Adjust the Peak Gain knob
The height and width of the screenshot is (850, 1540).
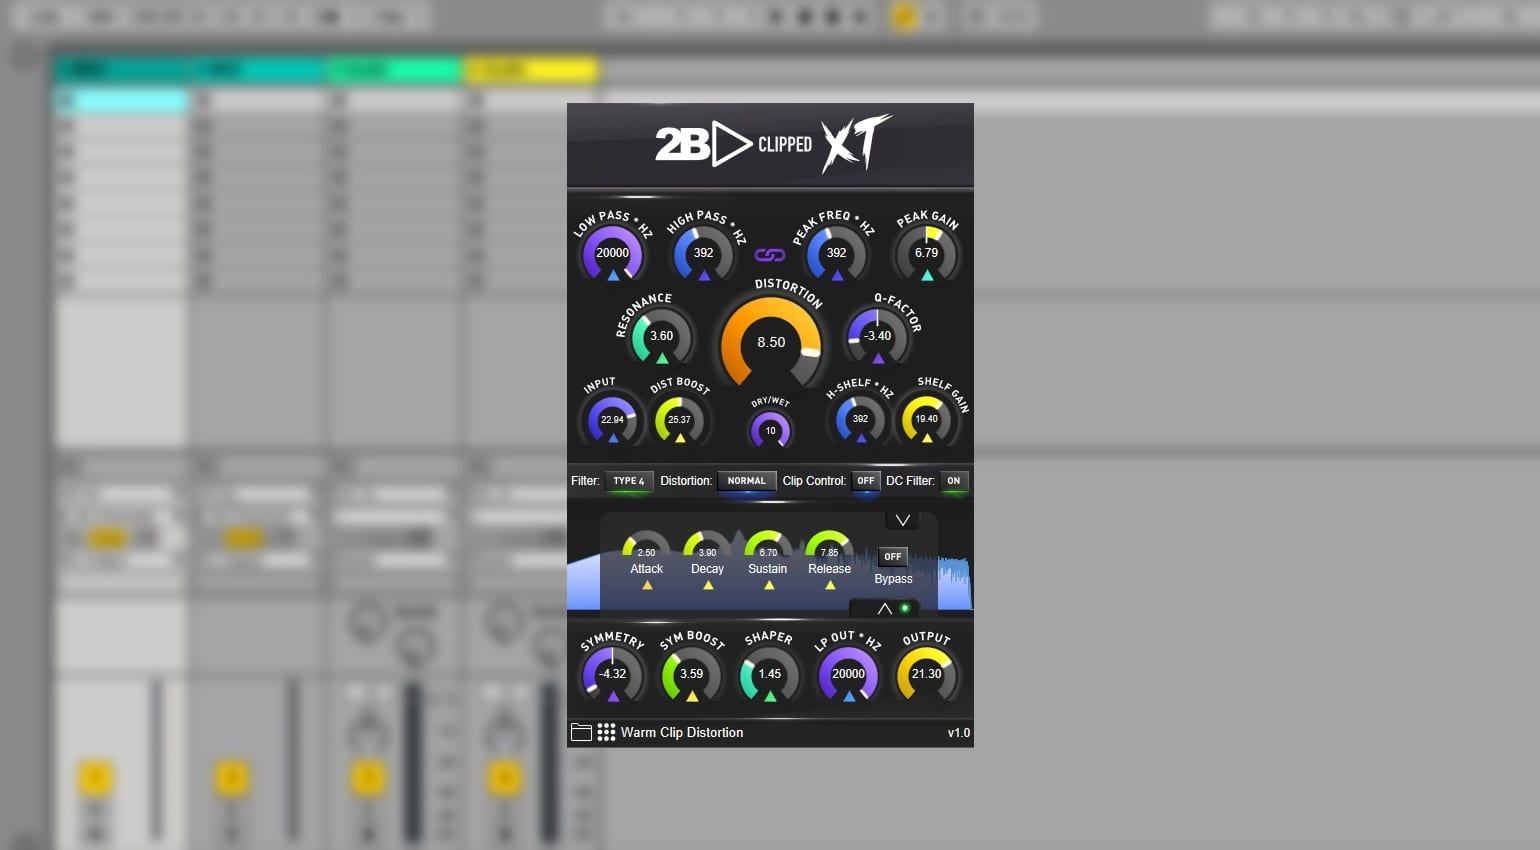click(x=927, y=253)
